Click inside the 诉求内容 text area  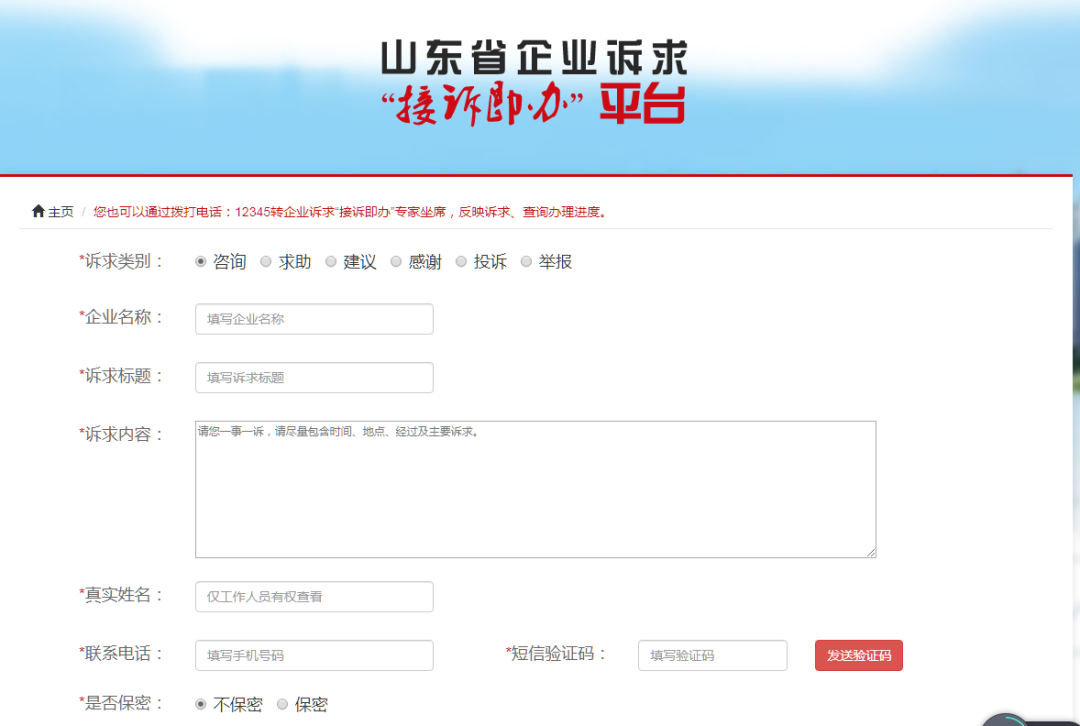click(535, 489)
